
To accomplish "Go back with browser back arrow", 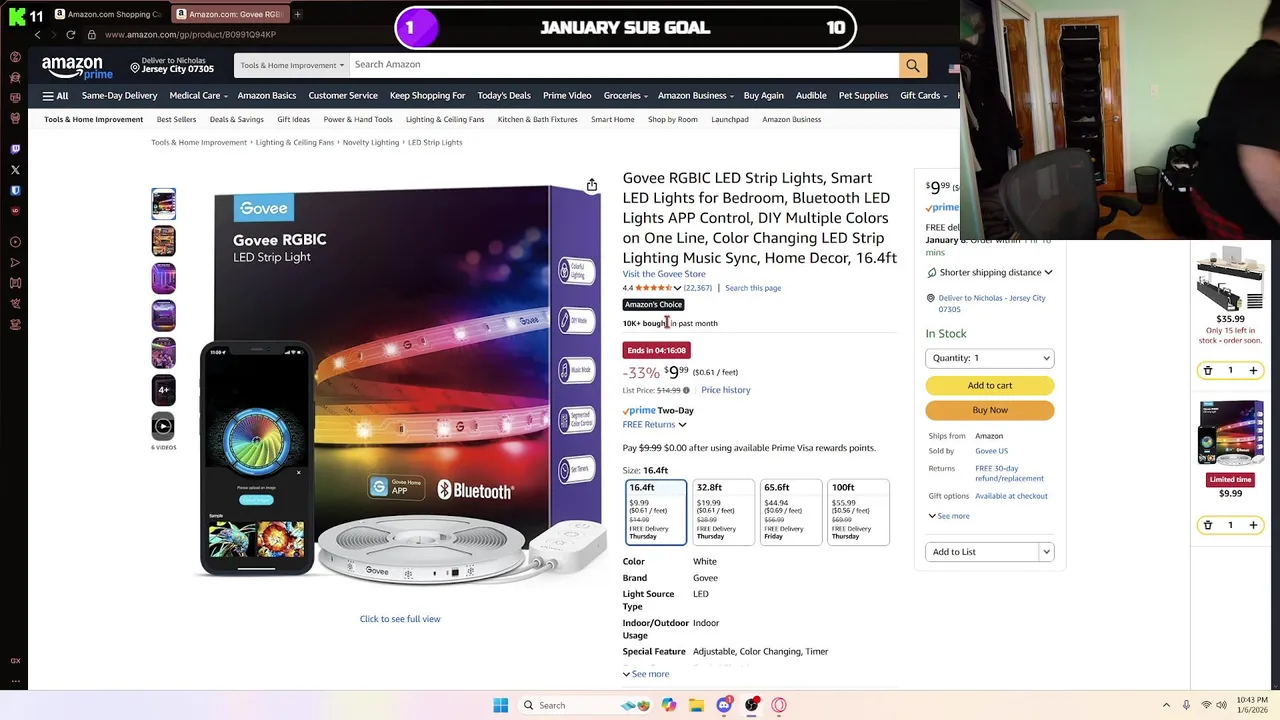I will click(37, 34).
